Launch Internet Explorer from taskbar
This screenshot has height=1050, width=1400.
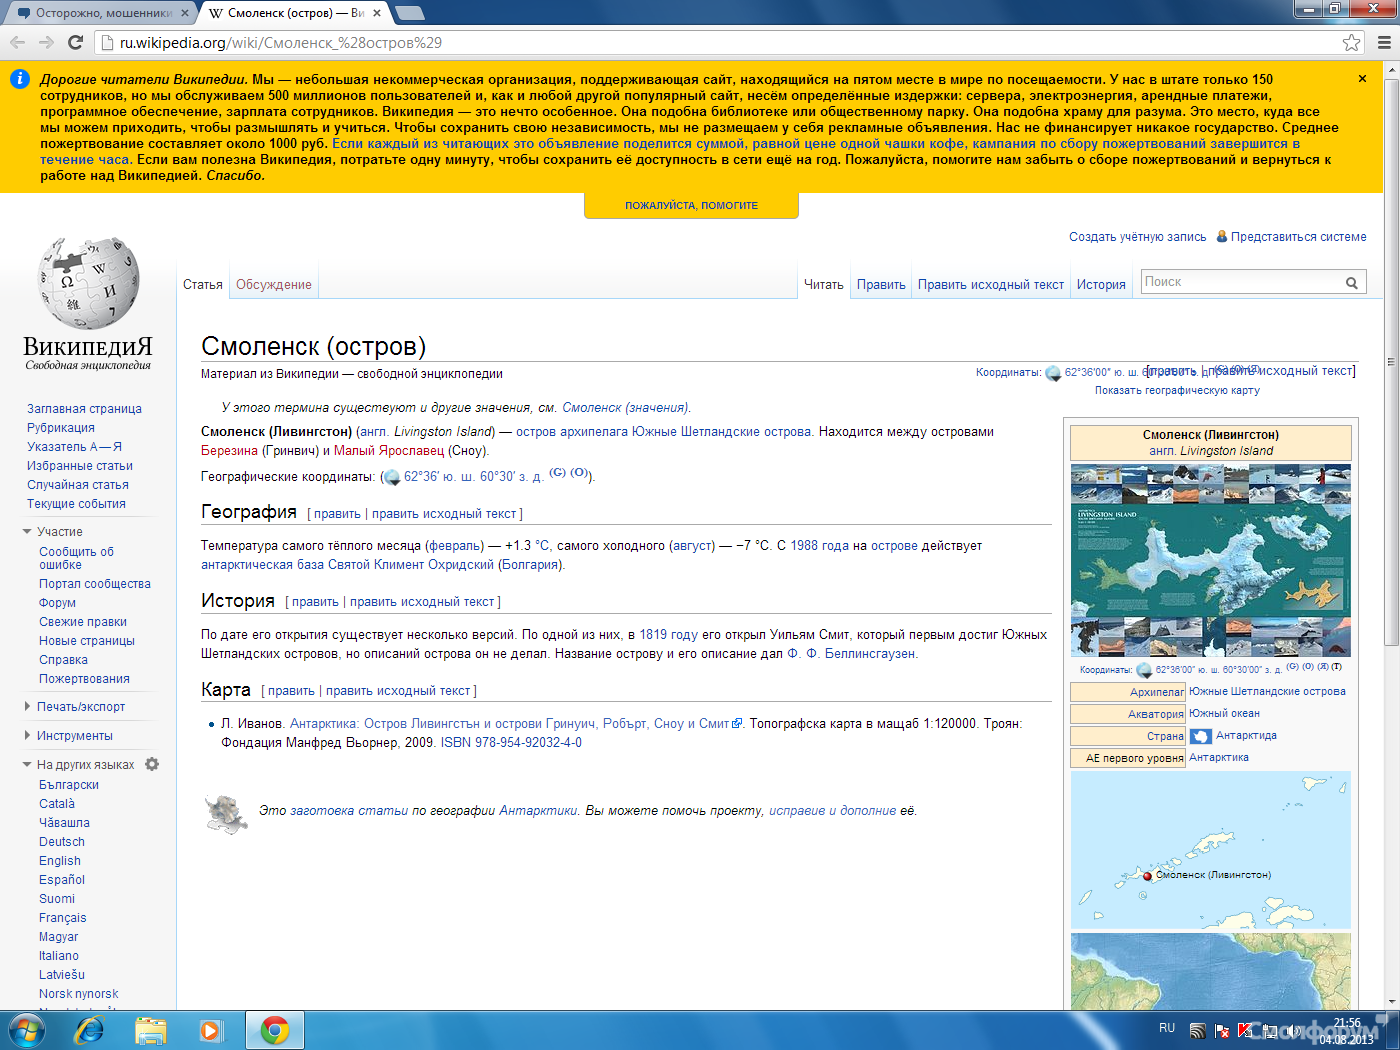tap(89, 1030)
